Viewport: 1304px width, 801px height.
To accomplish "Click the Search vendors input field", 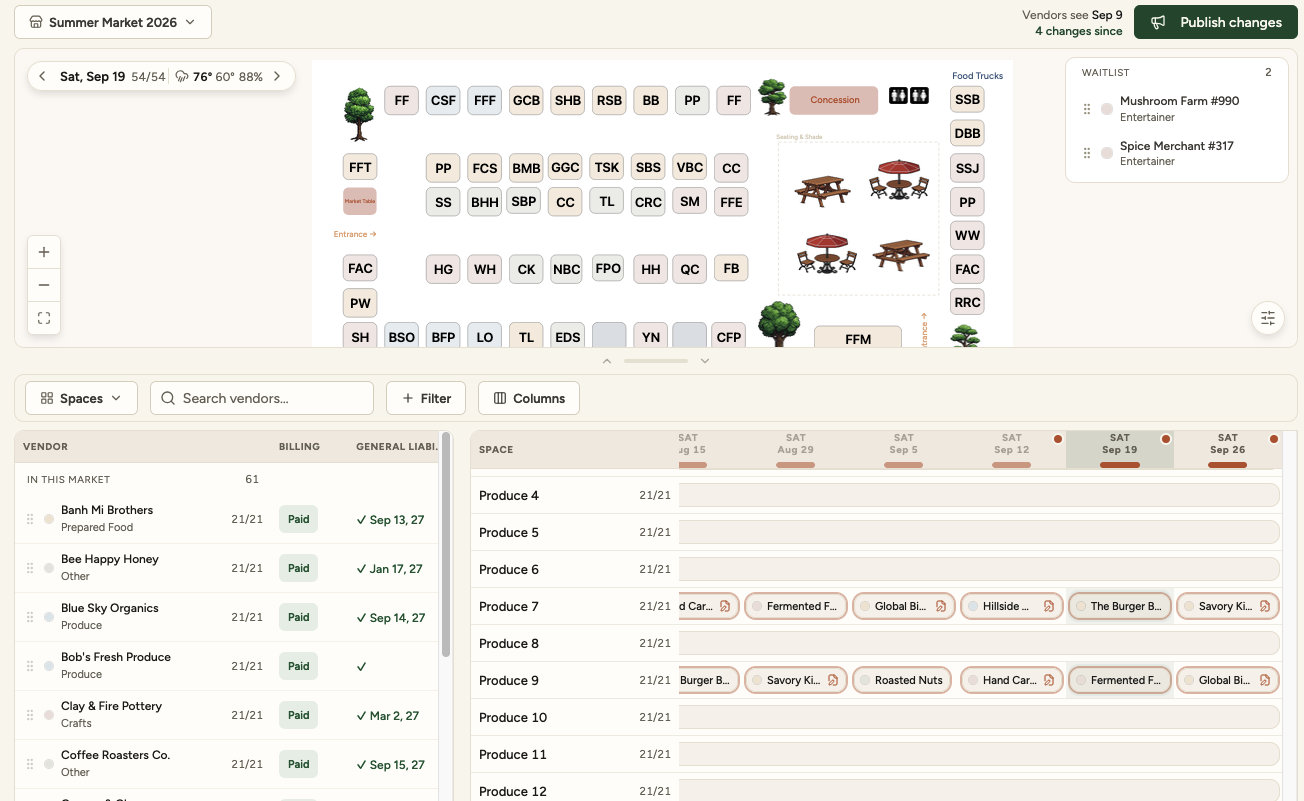I will pyautogui.click(x=262, y=398).
